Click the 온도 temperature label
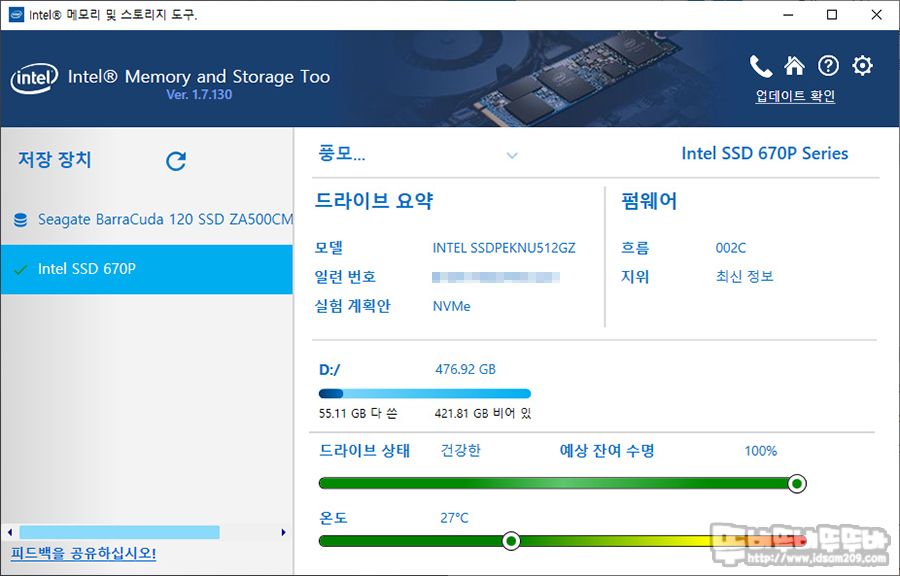 pos(333,518)
